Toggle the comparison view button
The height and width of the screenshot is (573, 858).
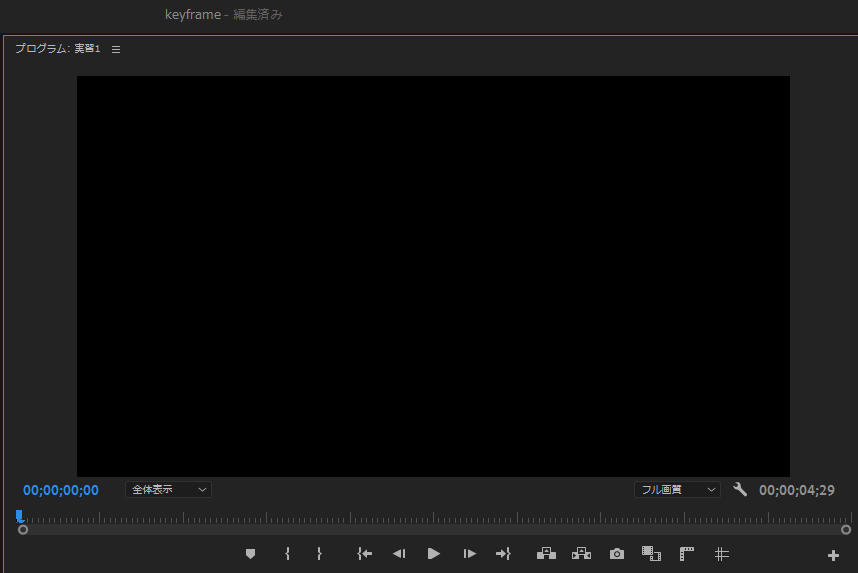pos(651,554)
